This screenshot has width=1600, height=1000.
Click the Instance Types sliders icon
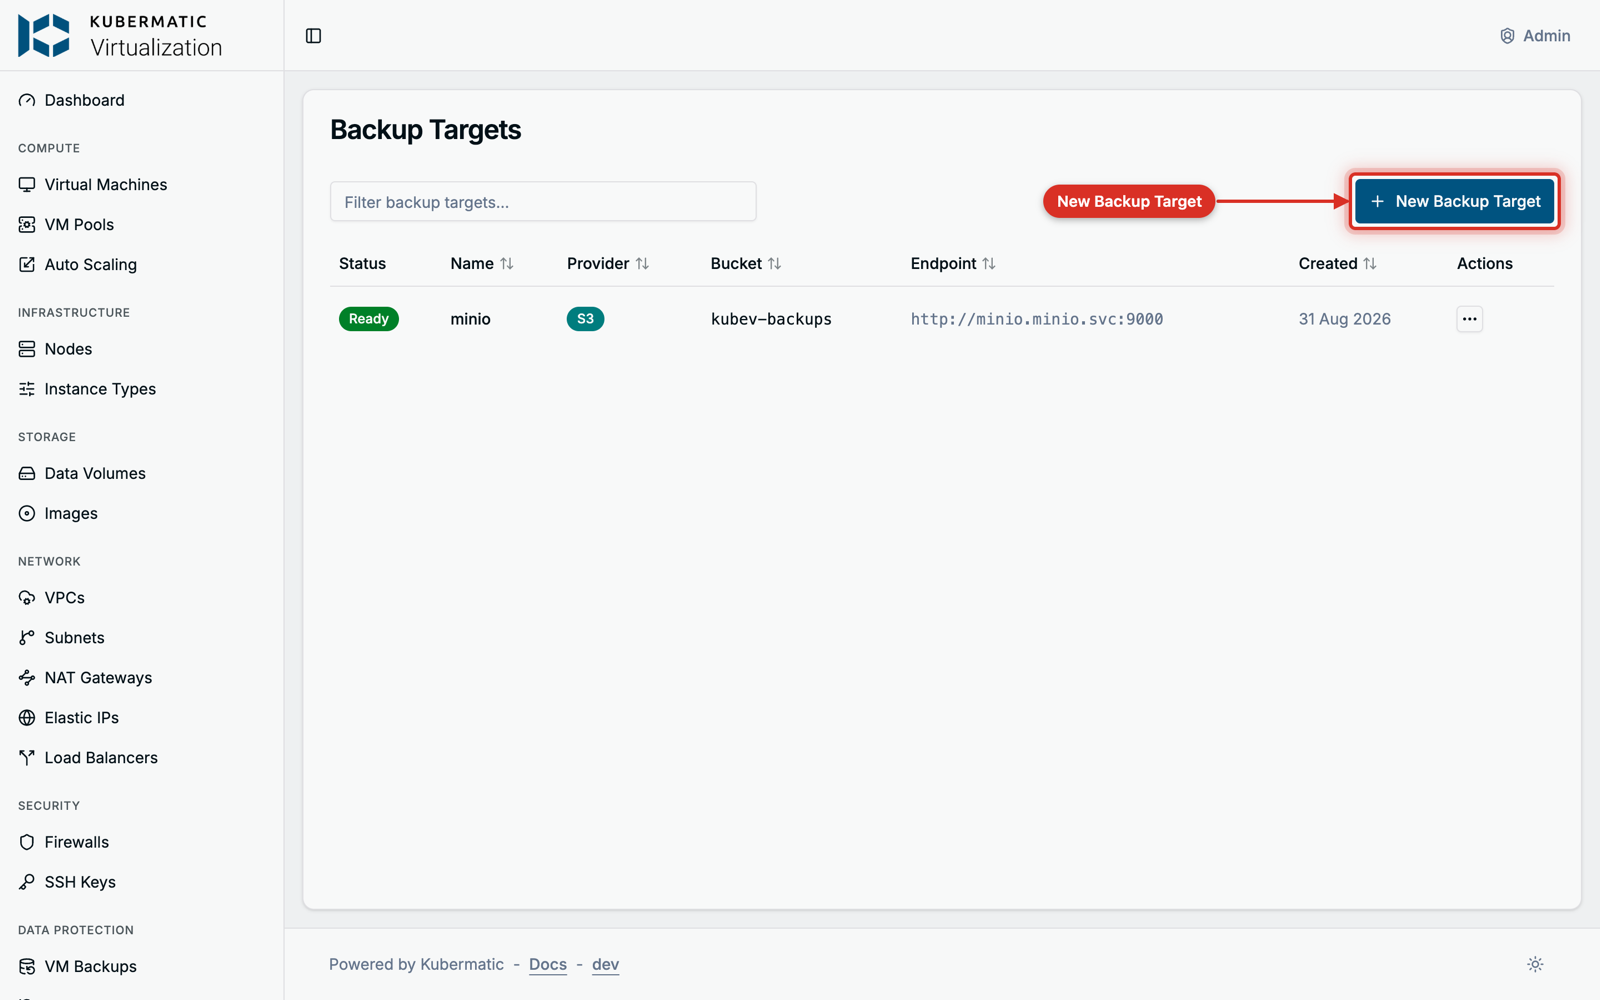pyautogui.click(x=27, y=389)
